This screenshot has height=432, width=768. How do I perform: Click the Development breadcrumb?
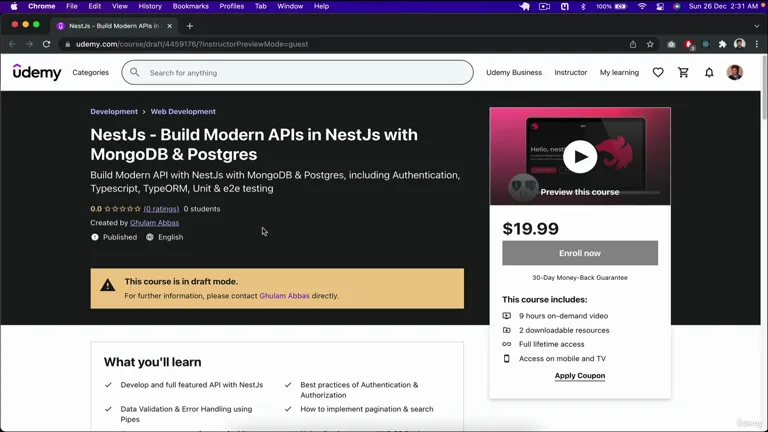pyautogui.click(x=114, y=112)
